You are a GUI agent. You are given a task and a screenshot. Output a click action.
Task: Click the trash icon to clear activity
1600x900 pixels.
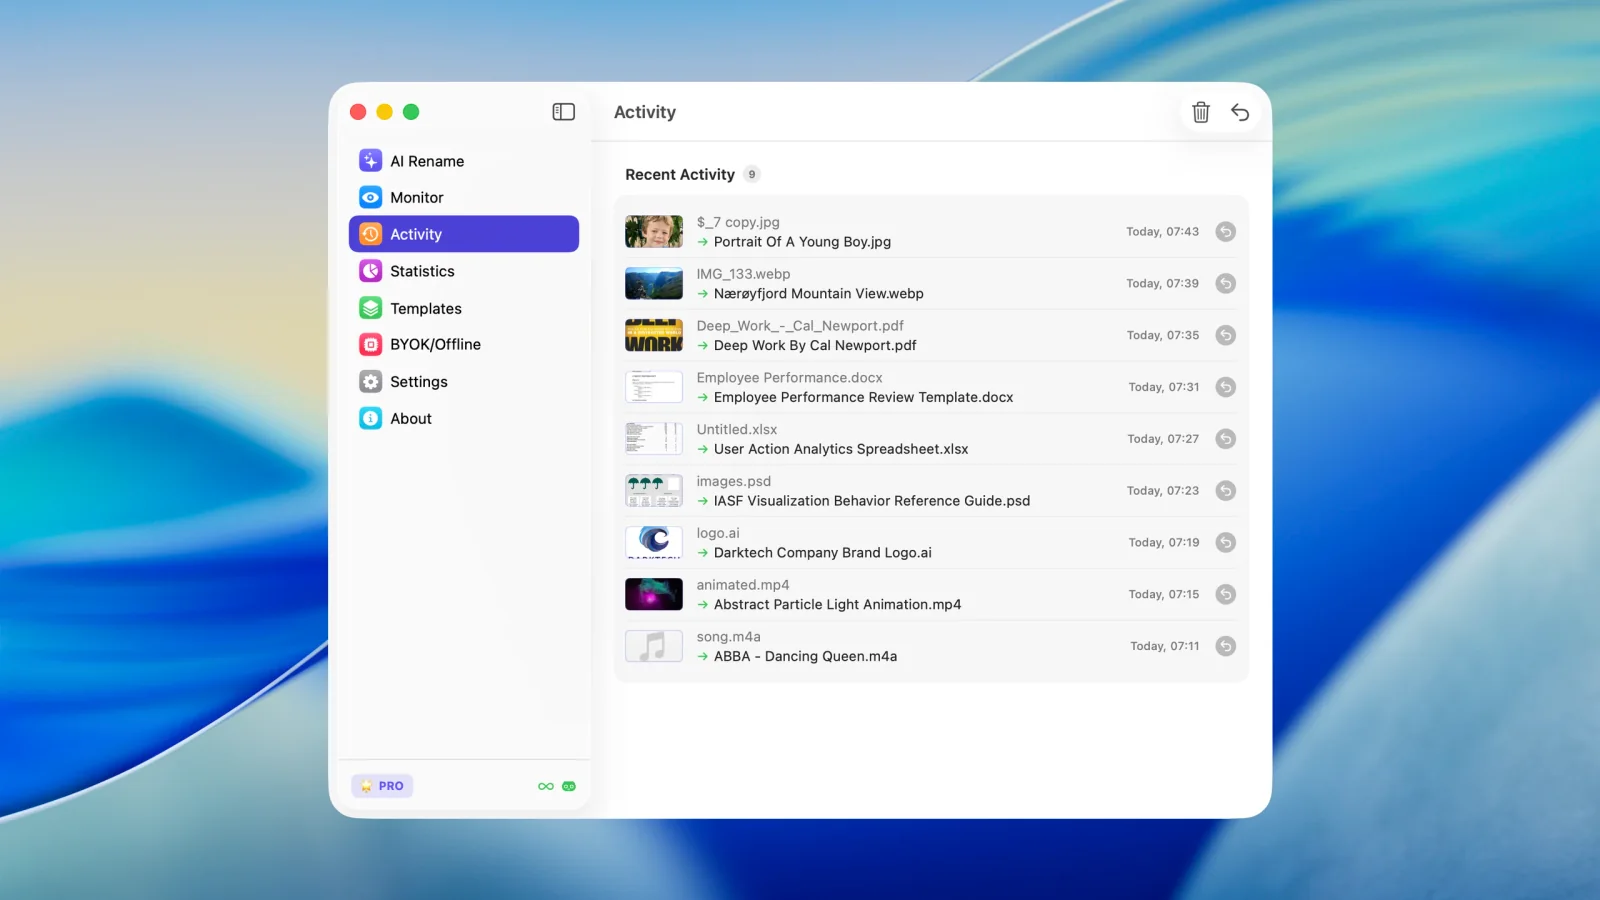point(1201,112)
